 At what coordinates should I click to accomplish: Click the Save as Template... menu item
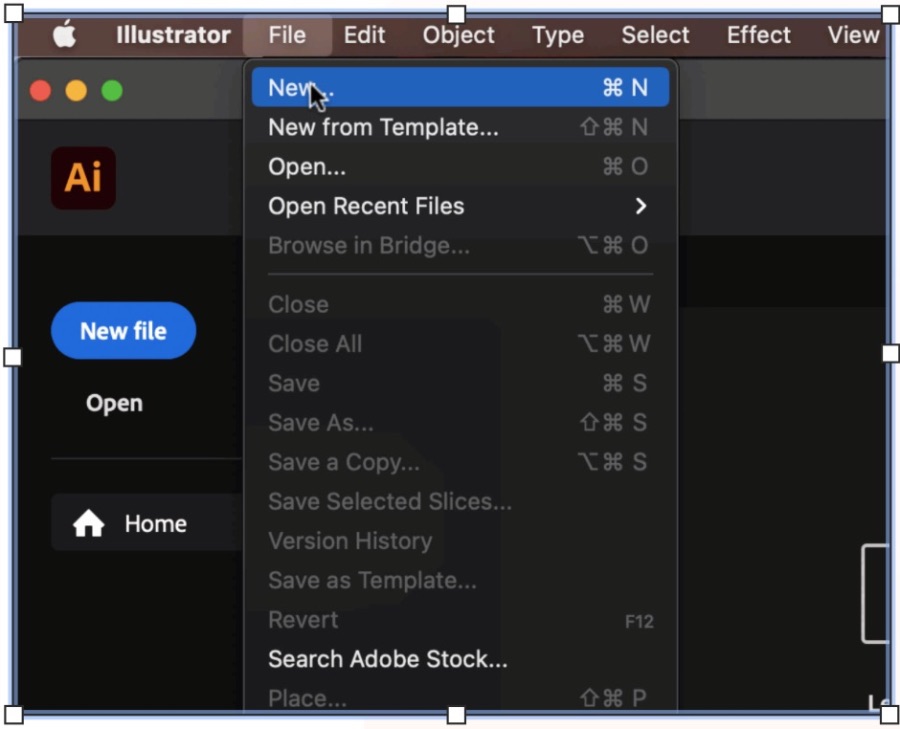460,580
